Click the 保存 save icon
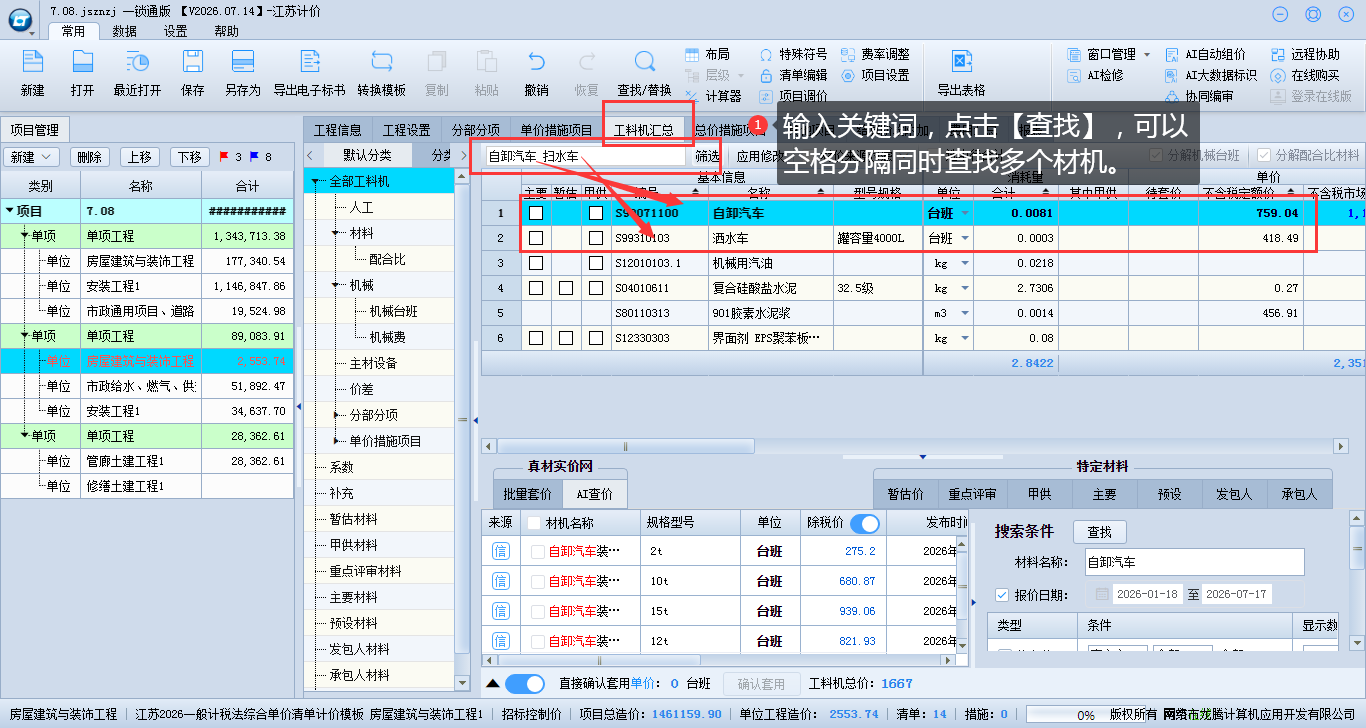The width and height of the screenshot is (1366, 728). 193,63
